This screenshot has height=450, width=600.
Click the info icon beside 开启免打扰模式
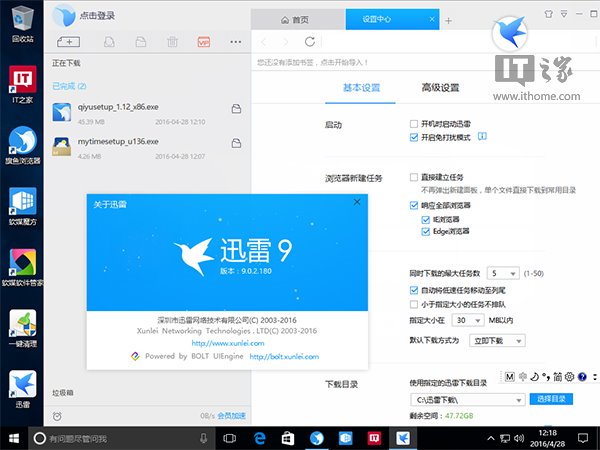coord(483,136)
